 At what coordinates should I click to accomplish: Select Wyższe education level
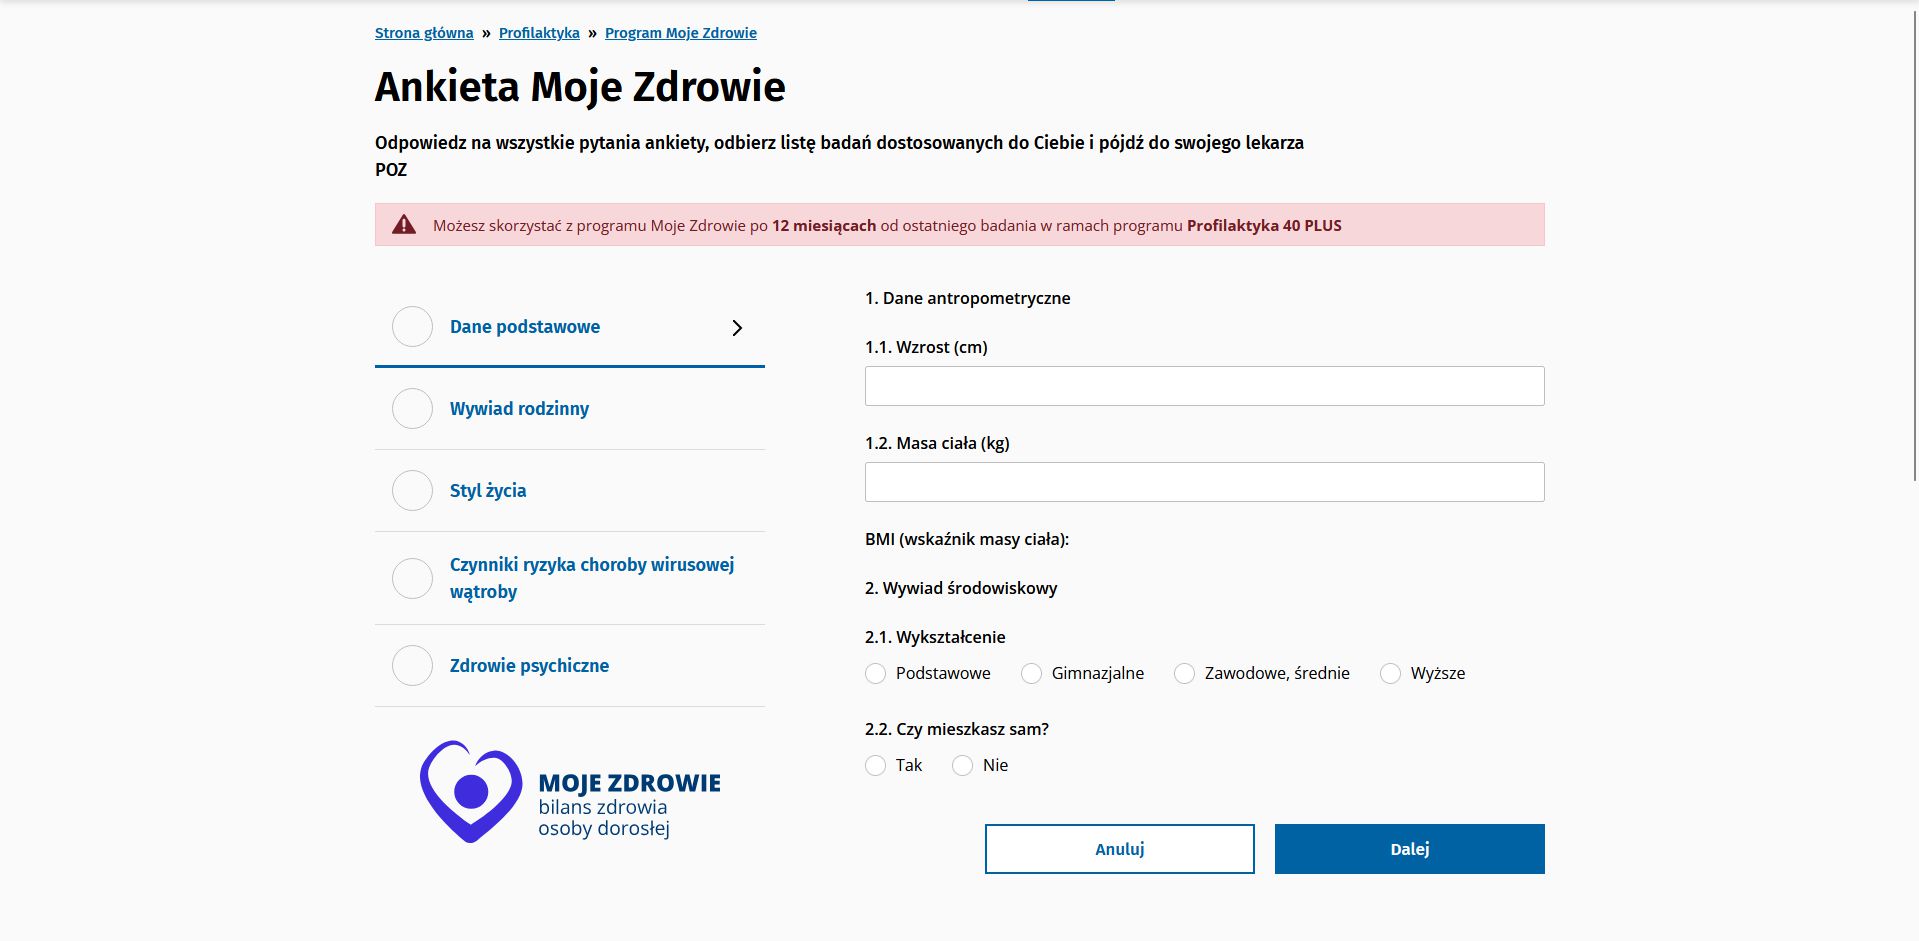coord(1390,673)
